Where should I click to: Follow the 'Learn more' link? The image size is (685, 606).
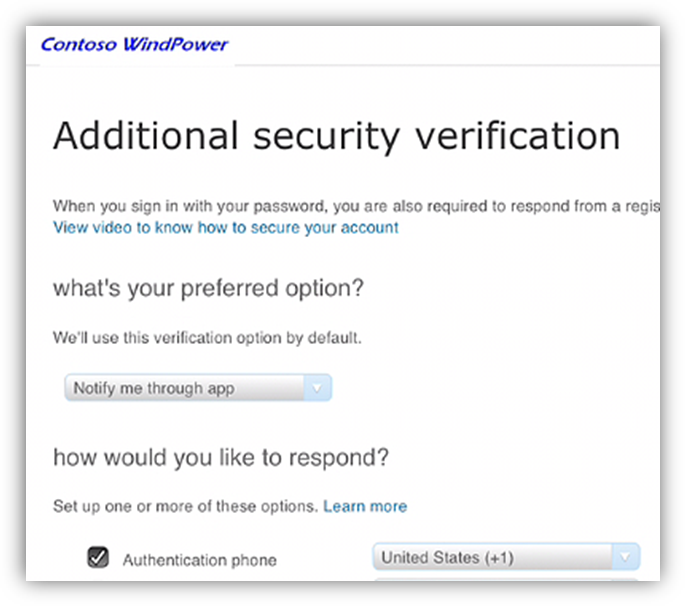(365, 506)
